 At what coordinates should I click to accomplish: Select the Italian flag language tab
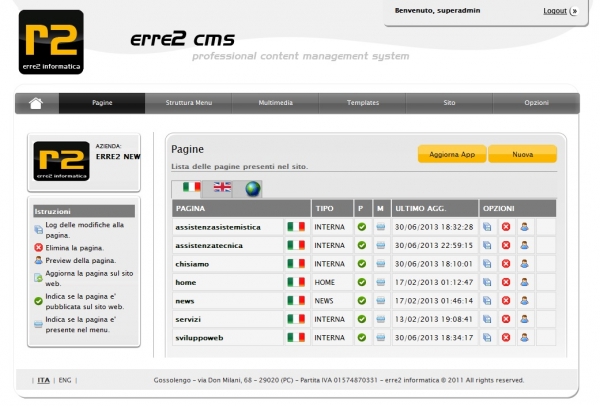pyautogui.click(x=191, y=187)
